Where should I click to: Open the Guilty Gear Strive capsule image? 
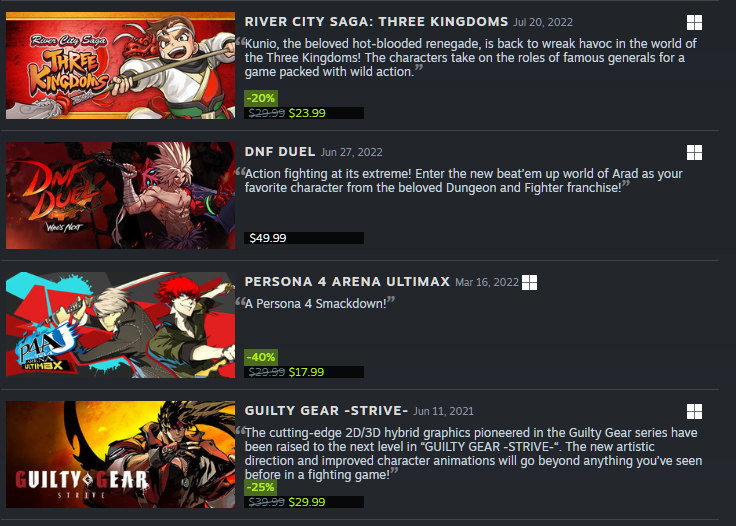click(120, 454)
